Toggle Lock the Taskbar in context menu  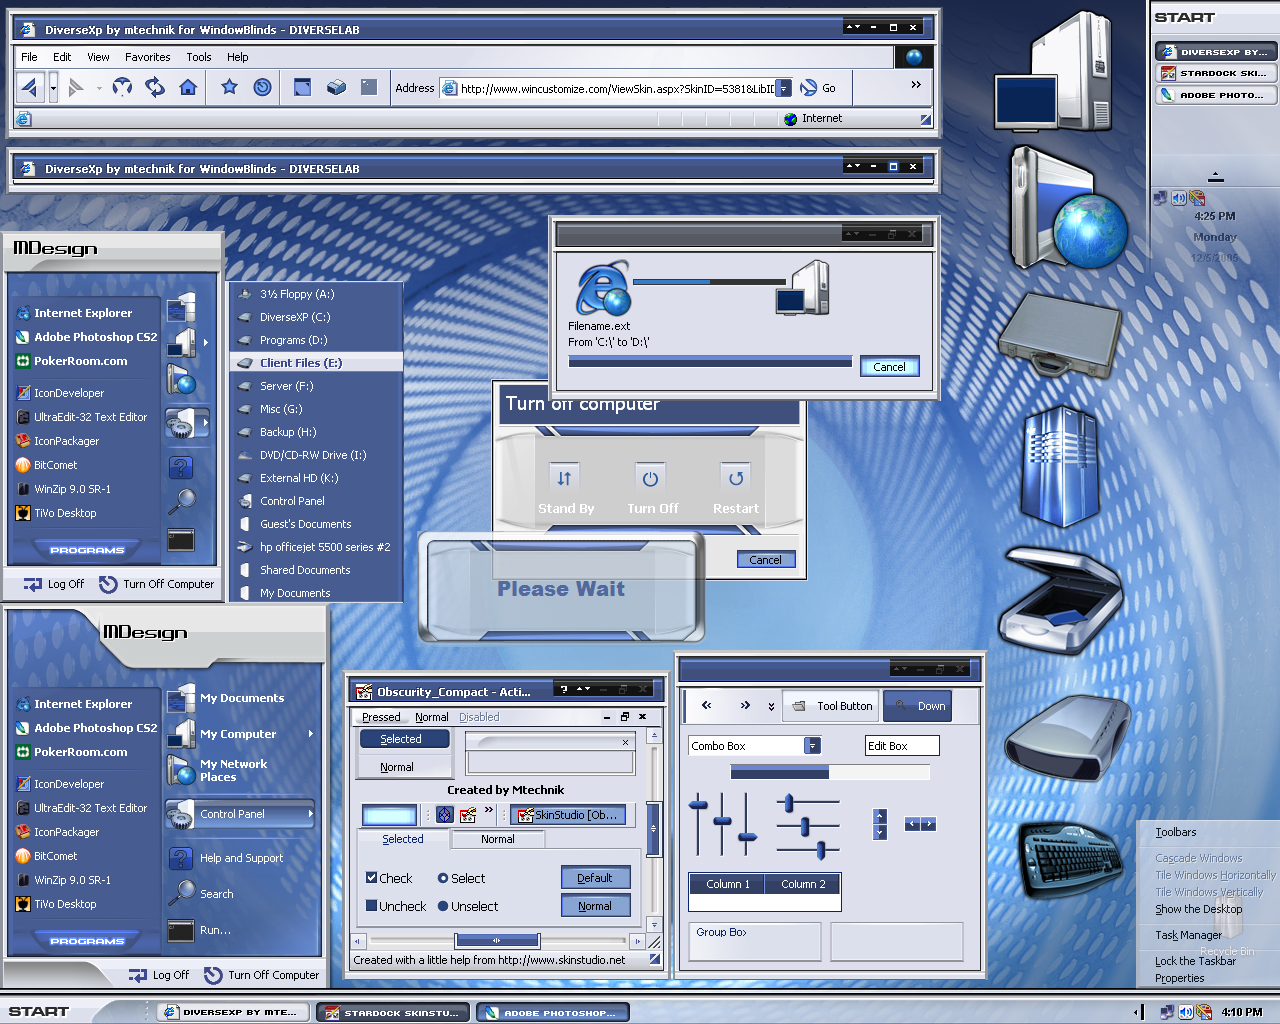pos(1195,961)
